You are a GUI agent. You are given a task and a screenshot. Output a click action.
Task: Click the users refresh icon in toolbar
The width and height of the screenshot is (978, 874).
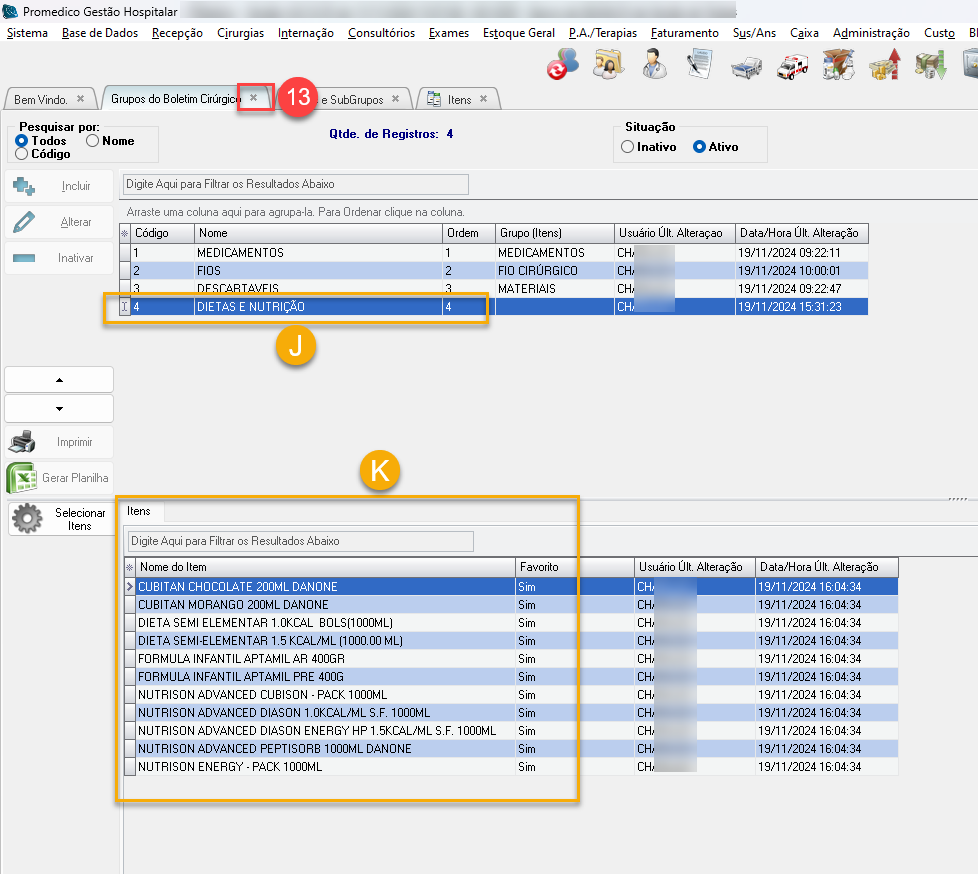[x=562, y=65]
